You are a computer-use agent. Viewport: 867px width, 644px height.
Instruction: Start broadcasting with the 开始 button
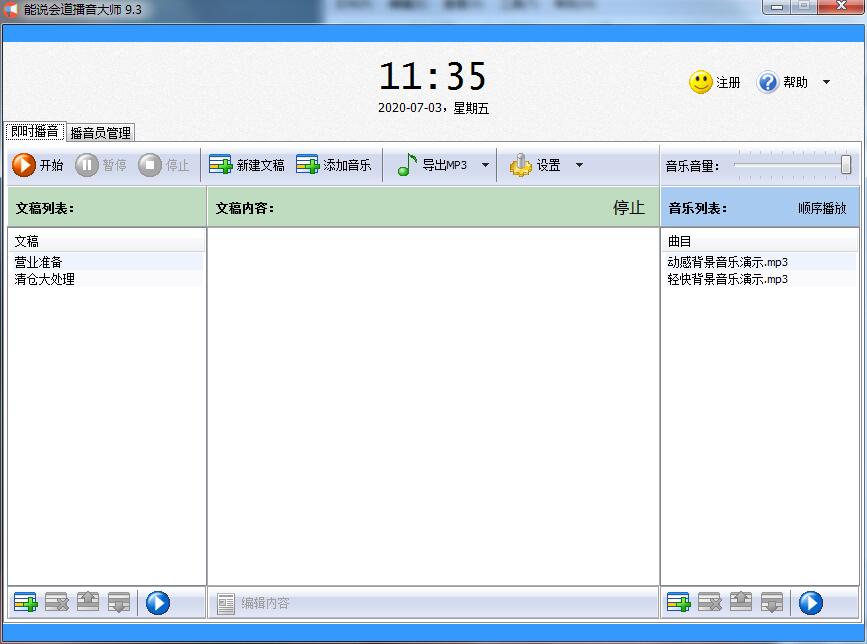[38, 165]
